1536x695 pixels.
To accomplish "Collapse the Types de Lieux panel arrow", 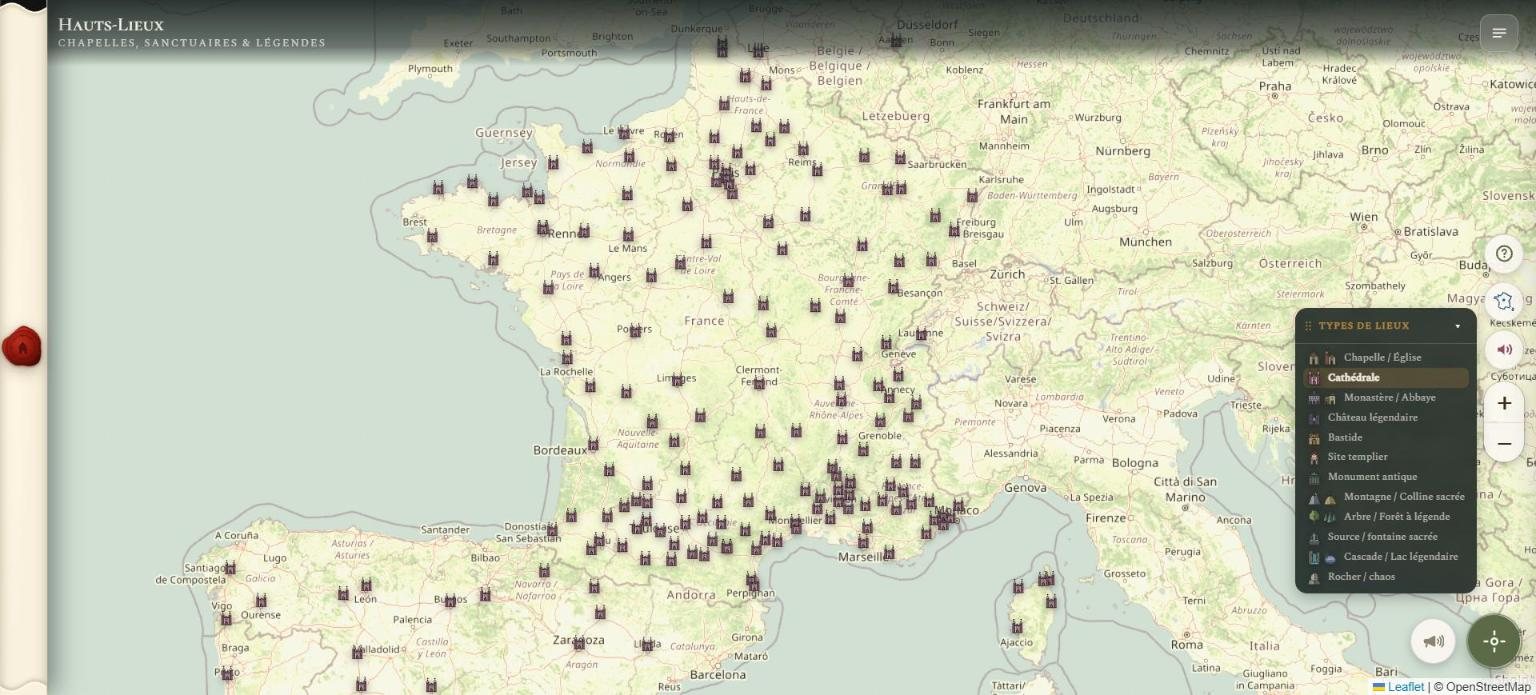I will [1457, 326].
